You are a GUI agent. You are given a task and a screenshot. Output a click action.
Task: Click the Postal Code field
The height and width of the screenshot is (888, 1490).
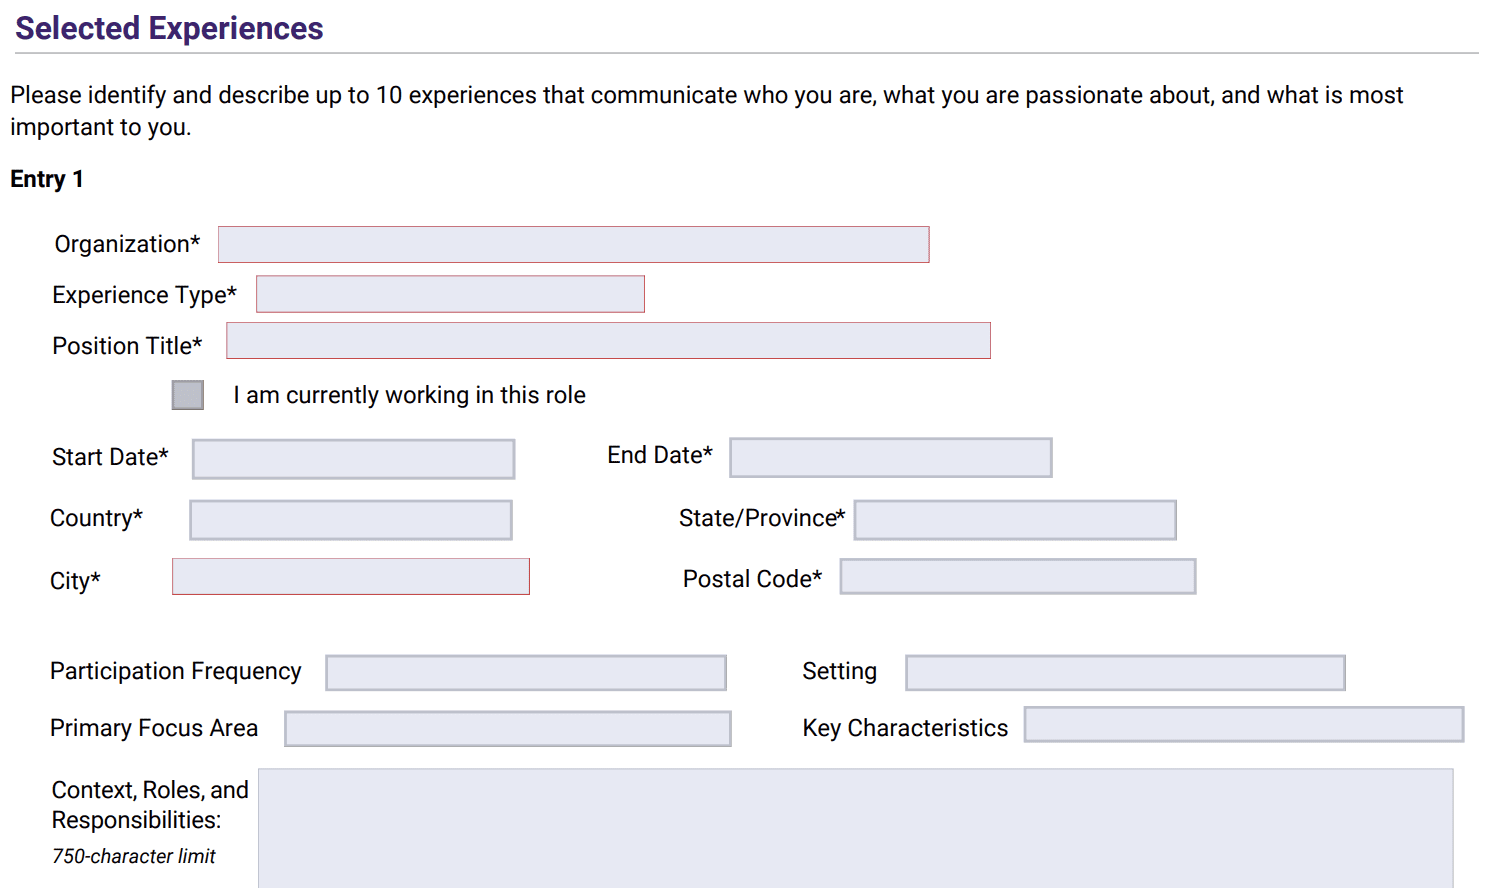tap(1017, 577)
